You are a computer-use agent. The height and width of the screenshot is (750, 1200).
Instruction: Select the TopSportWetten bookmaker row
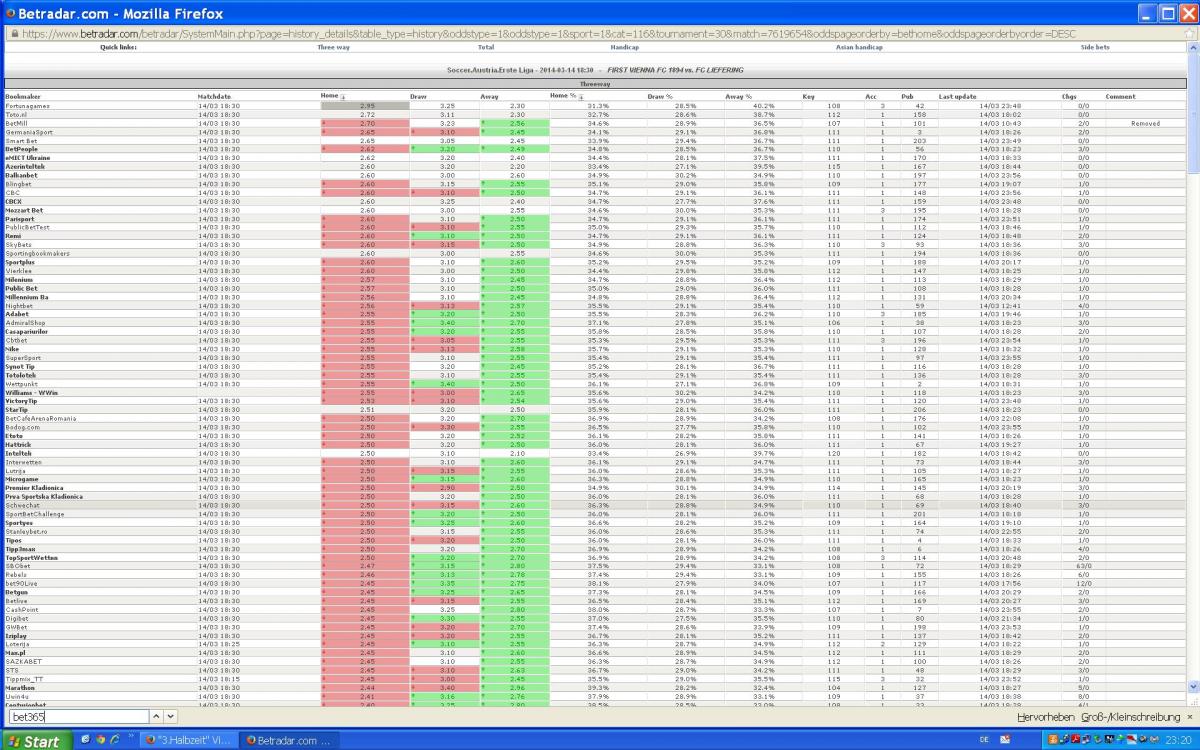click(x=595, y=558)
